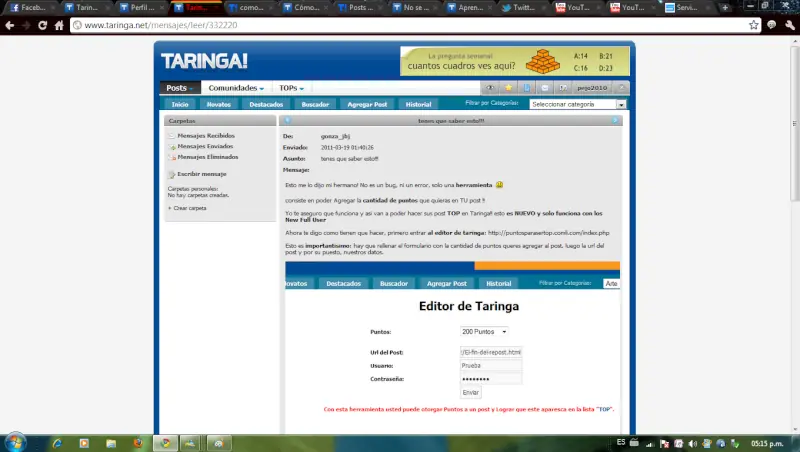
Task: Open a new browser tab
Action: click(x=725, y=8)
